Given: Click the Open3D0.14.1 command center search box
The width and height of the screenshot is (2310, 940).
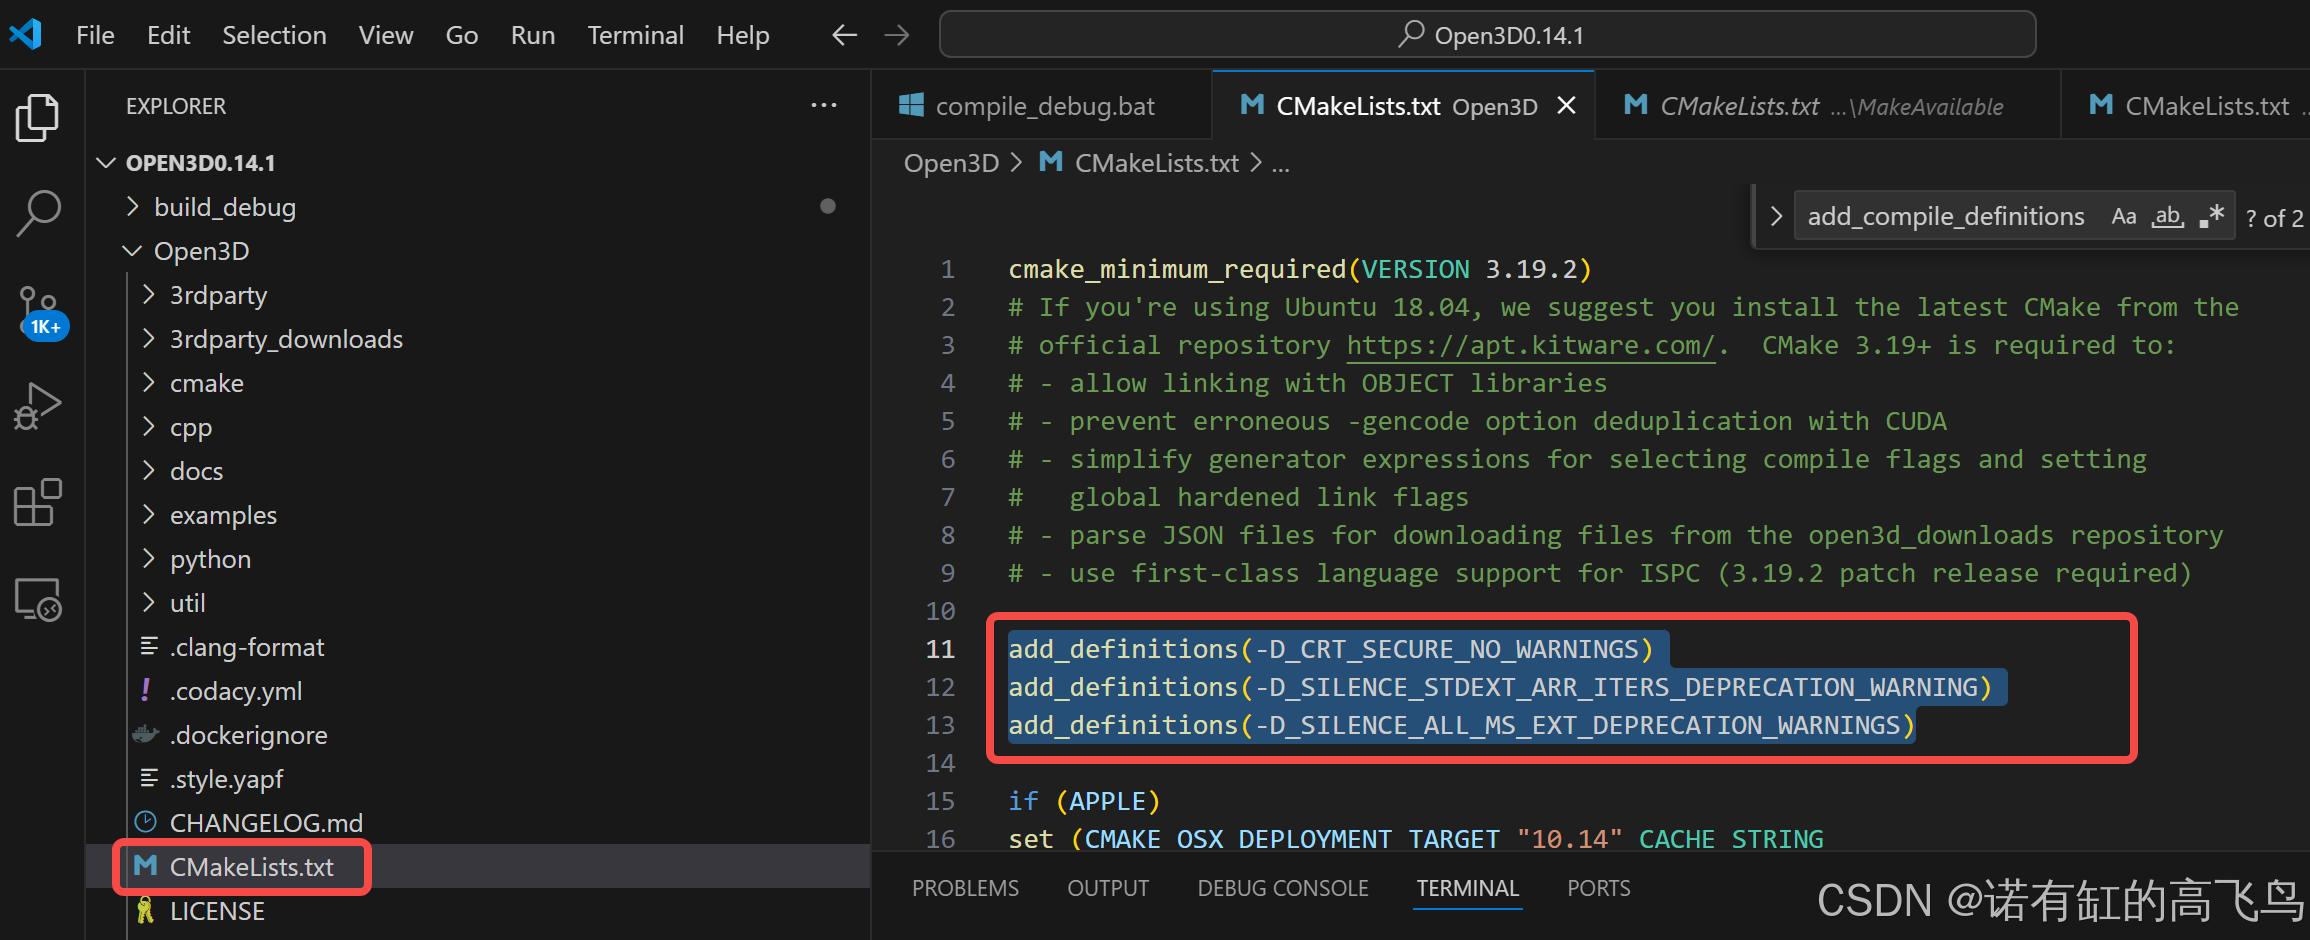Looking at the screenshot, I should click(x=1488, y=35).
